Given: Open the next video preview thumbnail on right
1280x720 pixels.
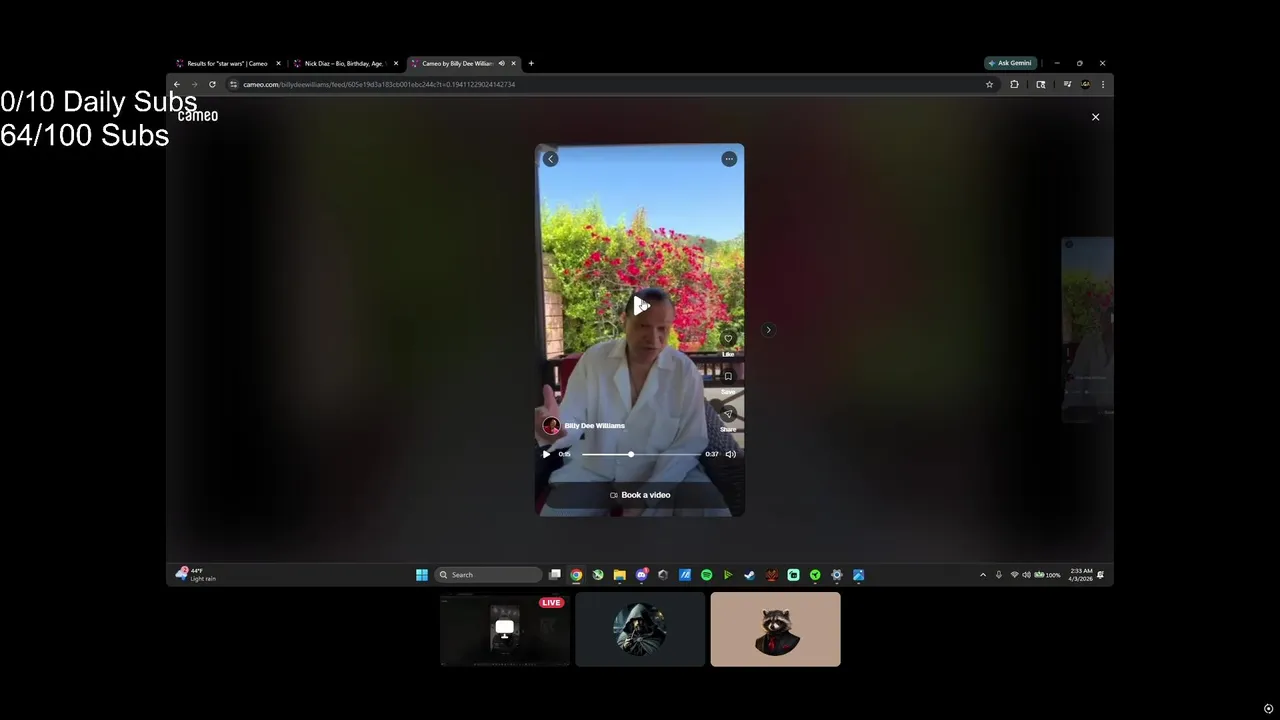Looking at the screenshot, I should (x=1087, y=330).
